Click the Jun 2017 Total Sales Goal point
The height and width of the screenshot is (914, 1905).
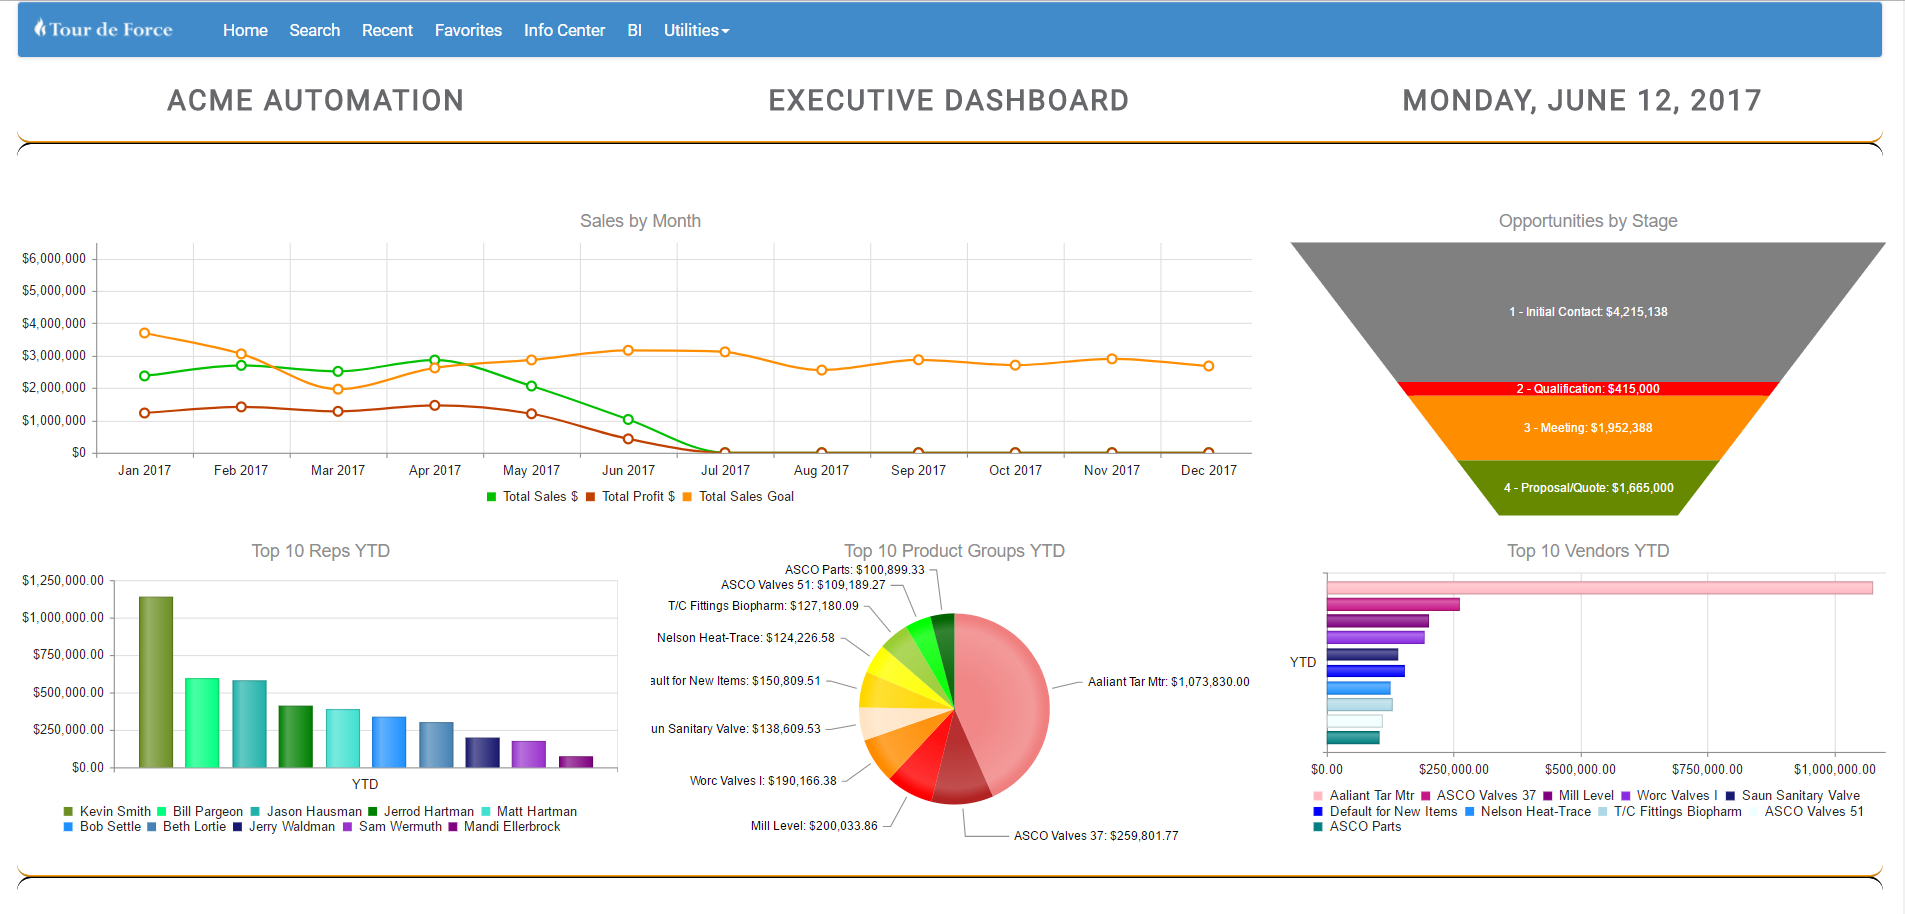628,350
